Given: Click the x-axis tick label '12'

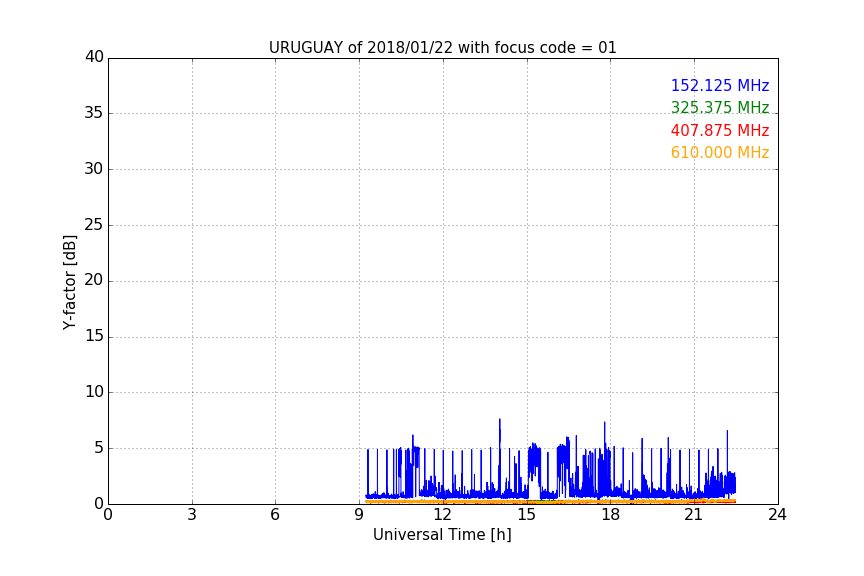Looking at the screenshot, I should point(442,515).
